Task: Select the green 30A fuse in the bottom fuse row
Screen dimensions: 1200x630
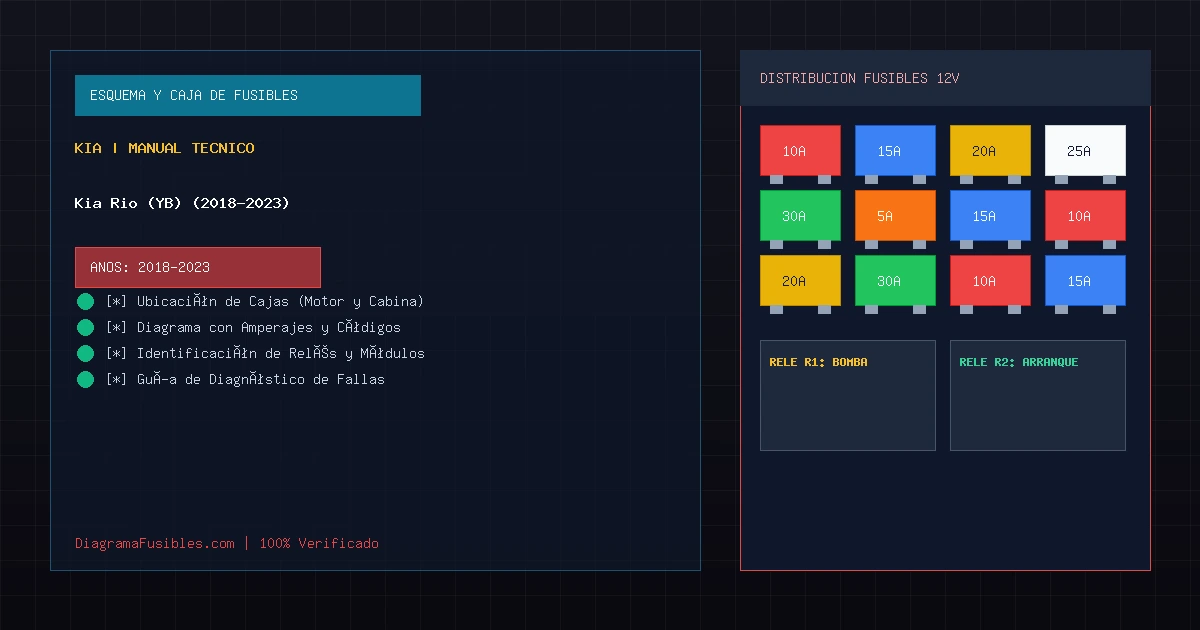Action: [x=895, y=280]
